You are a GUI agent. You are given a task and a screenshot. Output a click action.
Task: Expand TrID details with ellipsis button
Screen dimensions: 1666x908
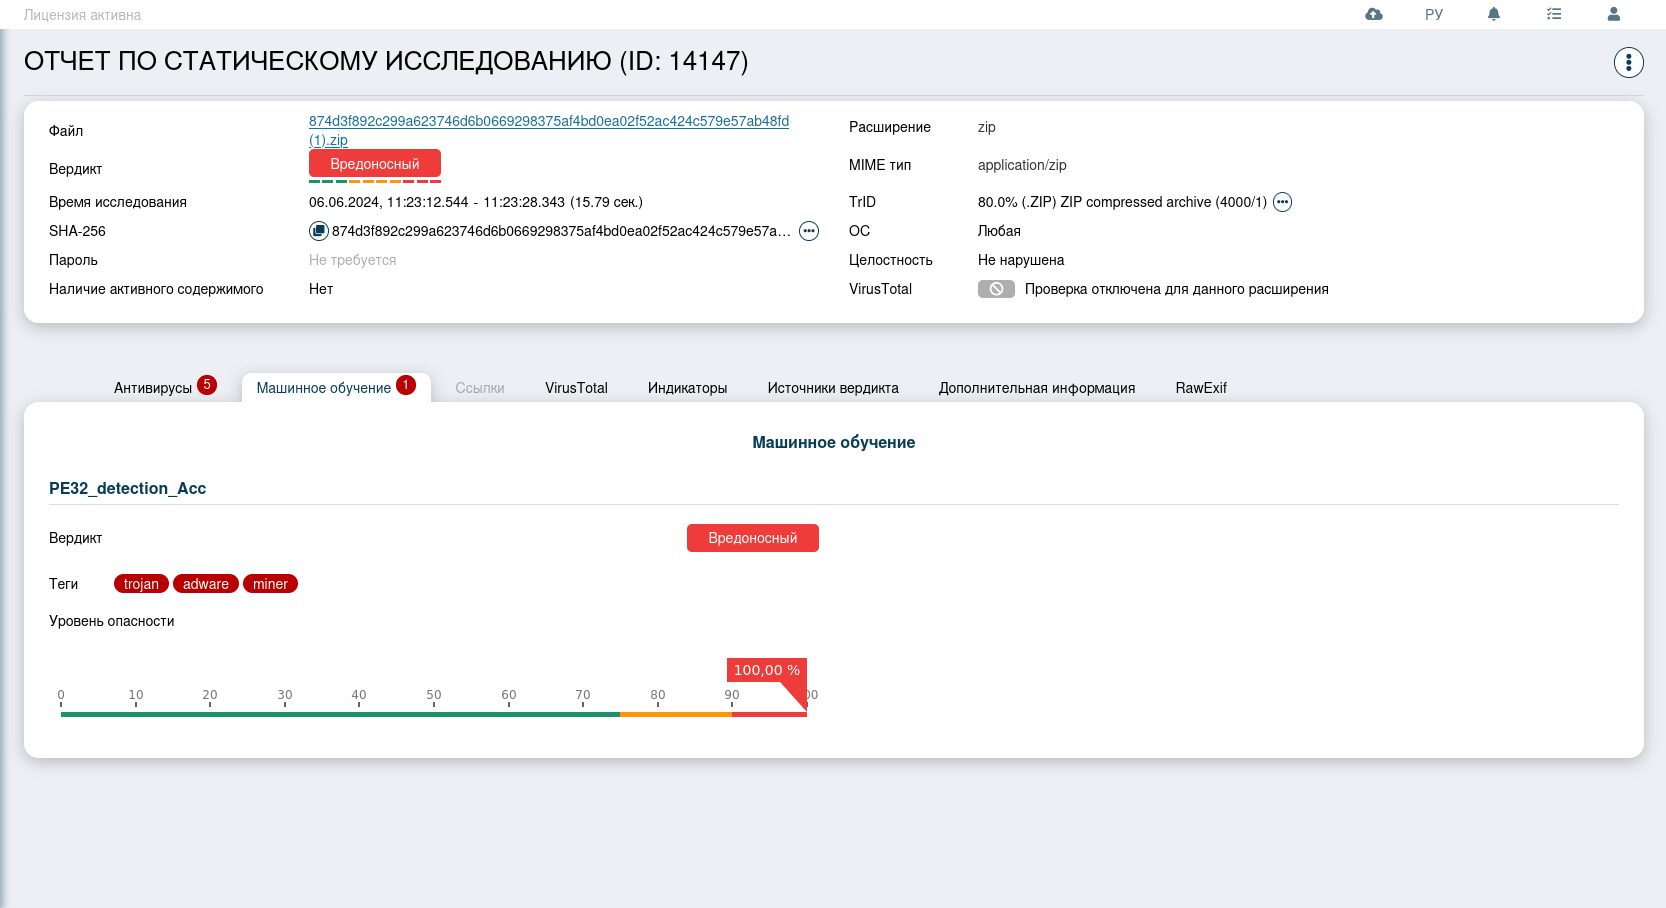click(1282, 202)
